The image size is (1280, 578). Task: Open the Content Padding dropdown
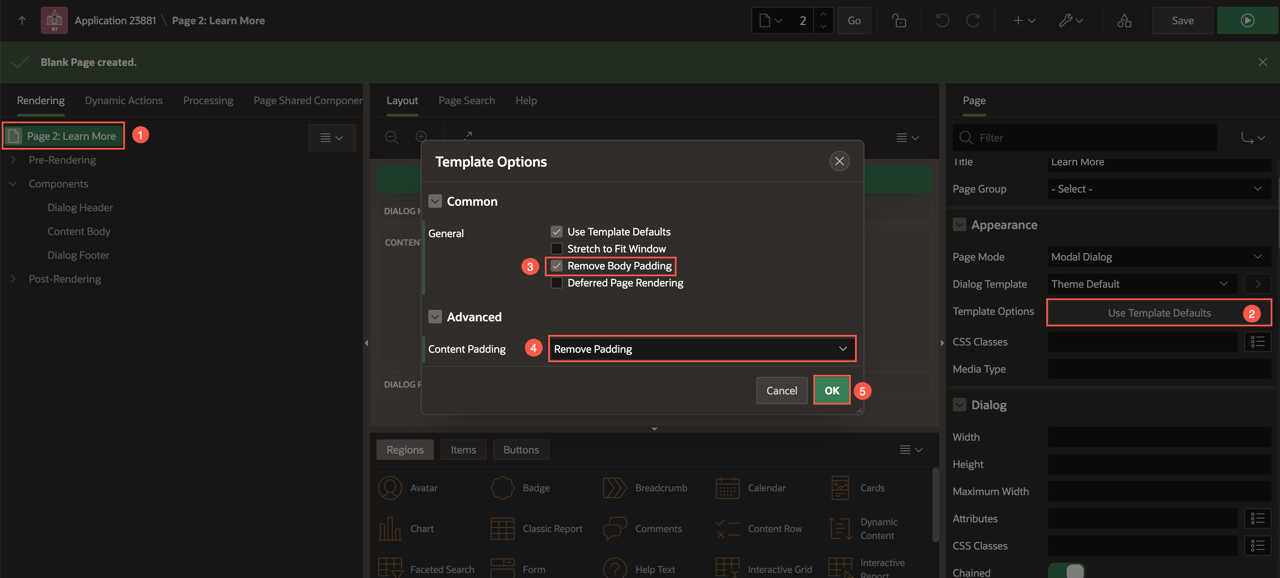pos(701,349)
